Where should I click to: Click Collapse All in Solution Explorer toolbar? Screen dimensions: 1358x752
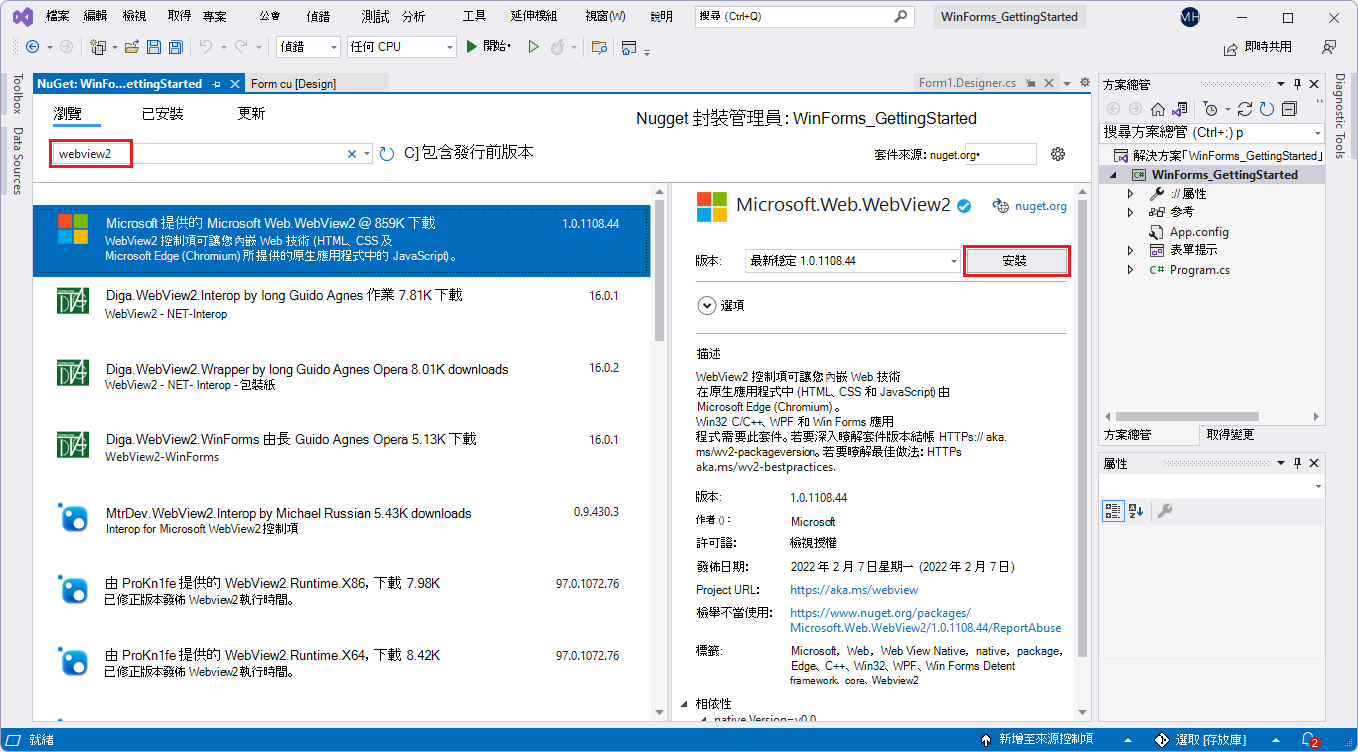pyautogui.click(x=1289, y=108)
